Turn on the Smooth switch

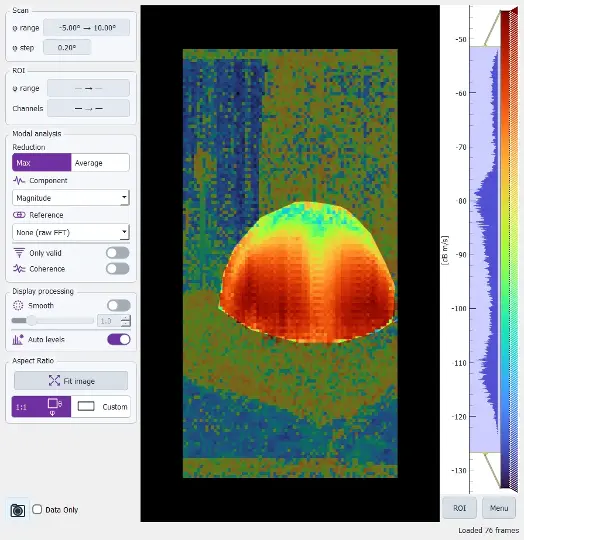(x=119, y=305)
